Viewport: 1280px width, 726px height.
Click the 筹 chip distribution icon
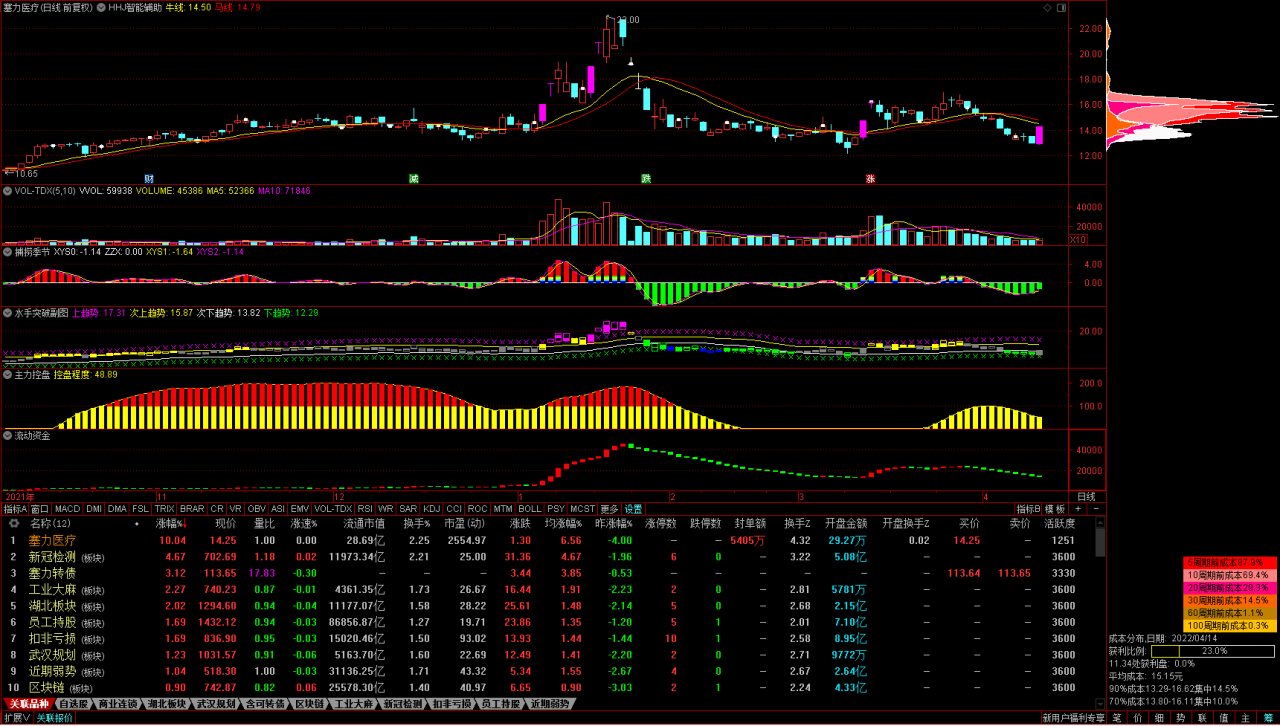pos(1269,718)
